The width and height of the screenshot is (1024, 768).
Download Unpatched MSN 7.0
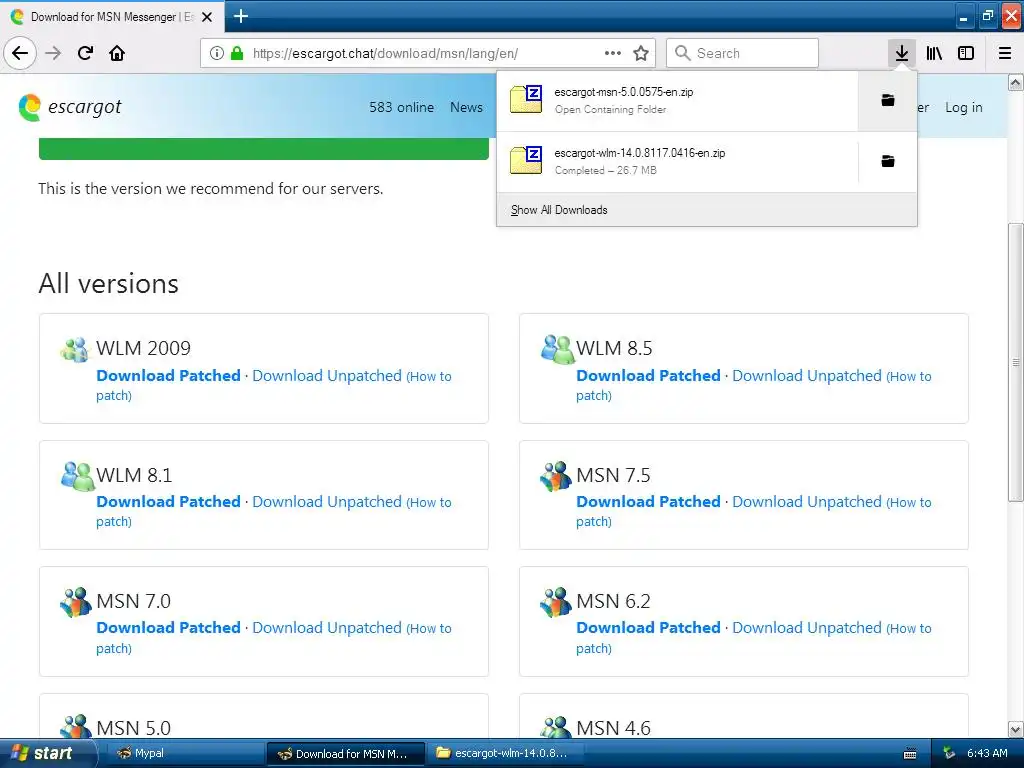pyautogui.click(x=327, y=628)
